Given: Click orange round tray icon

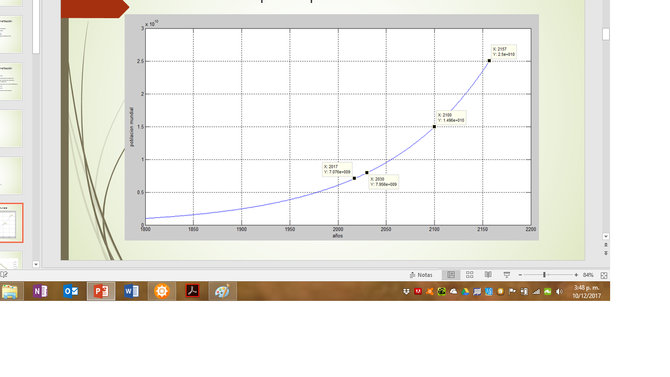Looking at the screenshot, I should tap(500, 292).
